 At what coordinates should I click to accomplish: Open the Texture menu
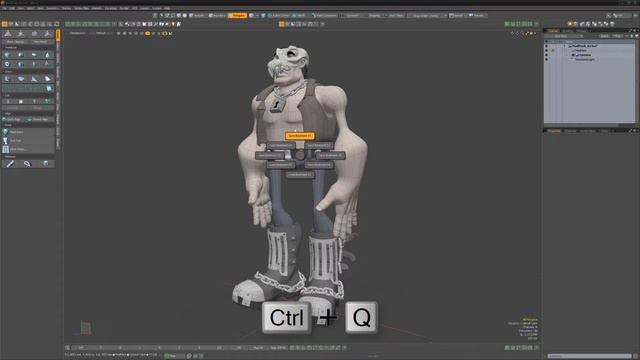pyautogui.click(x=67, y=8)
